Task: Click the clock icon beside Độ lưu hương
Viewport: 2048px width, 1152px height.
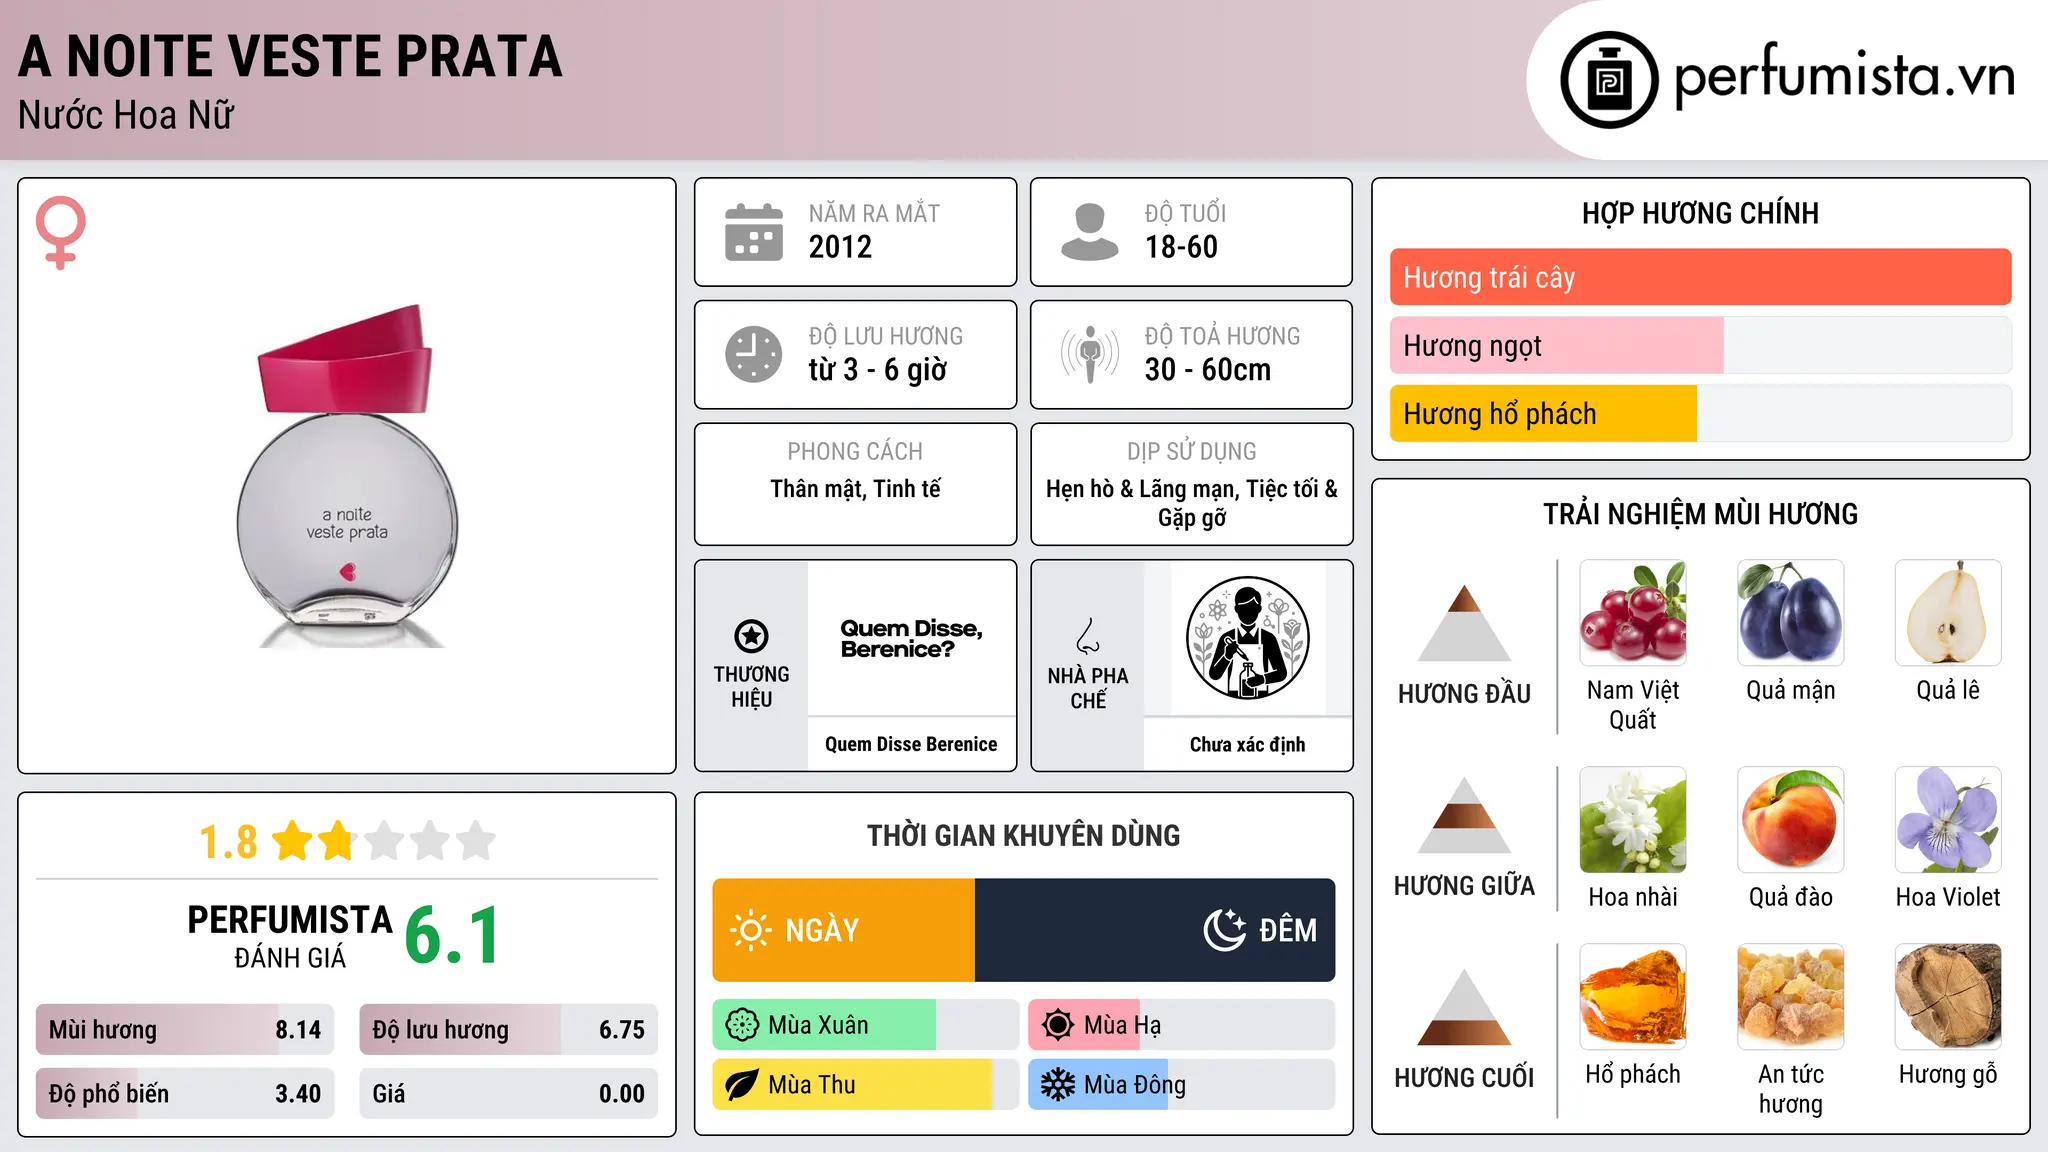Action: 754,354
